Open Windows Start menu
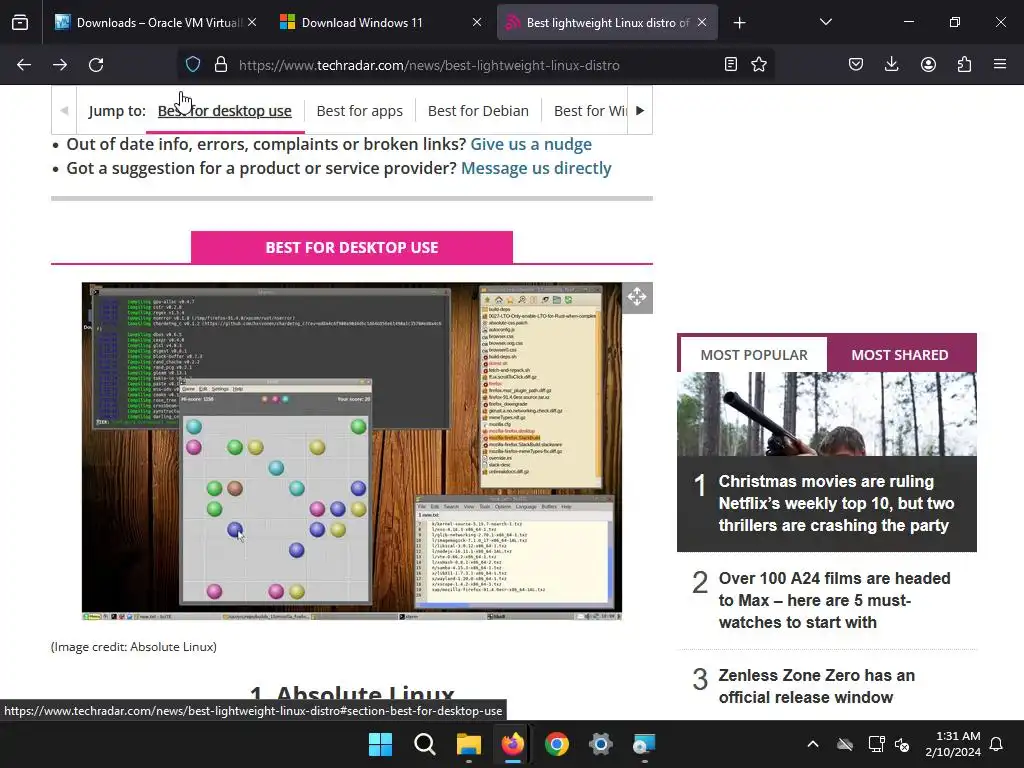 click(x=380, y=744)
